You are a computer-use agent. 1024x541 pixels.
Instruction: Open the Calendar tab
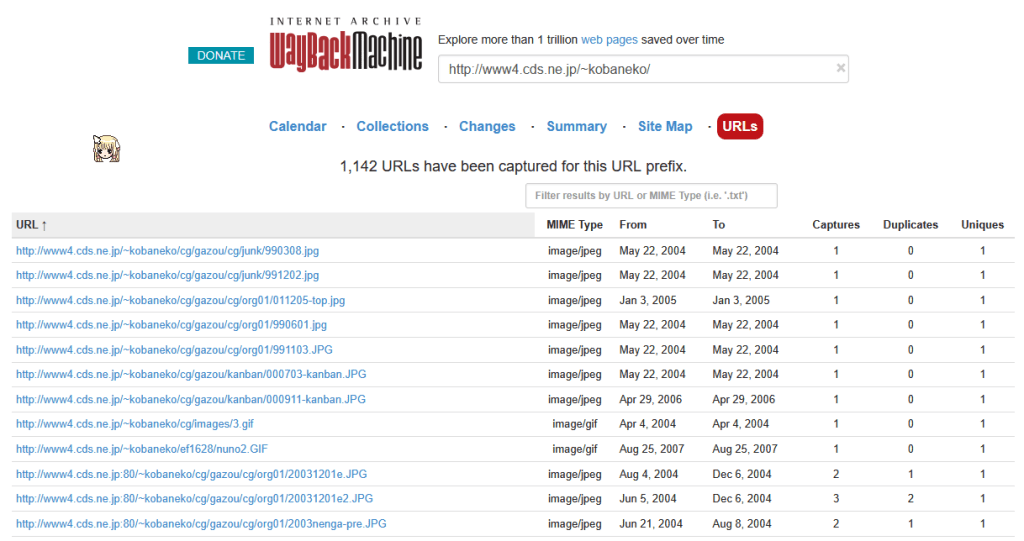297,127
